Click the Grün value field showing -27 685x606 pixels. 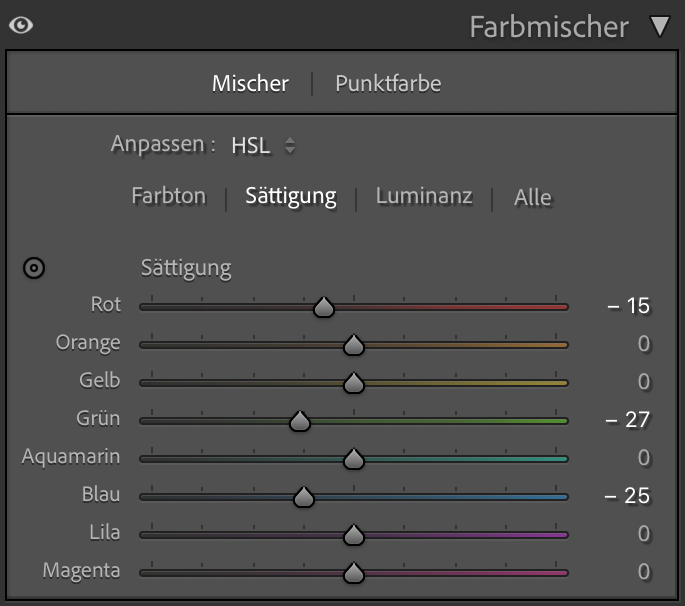[628, 420]
